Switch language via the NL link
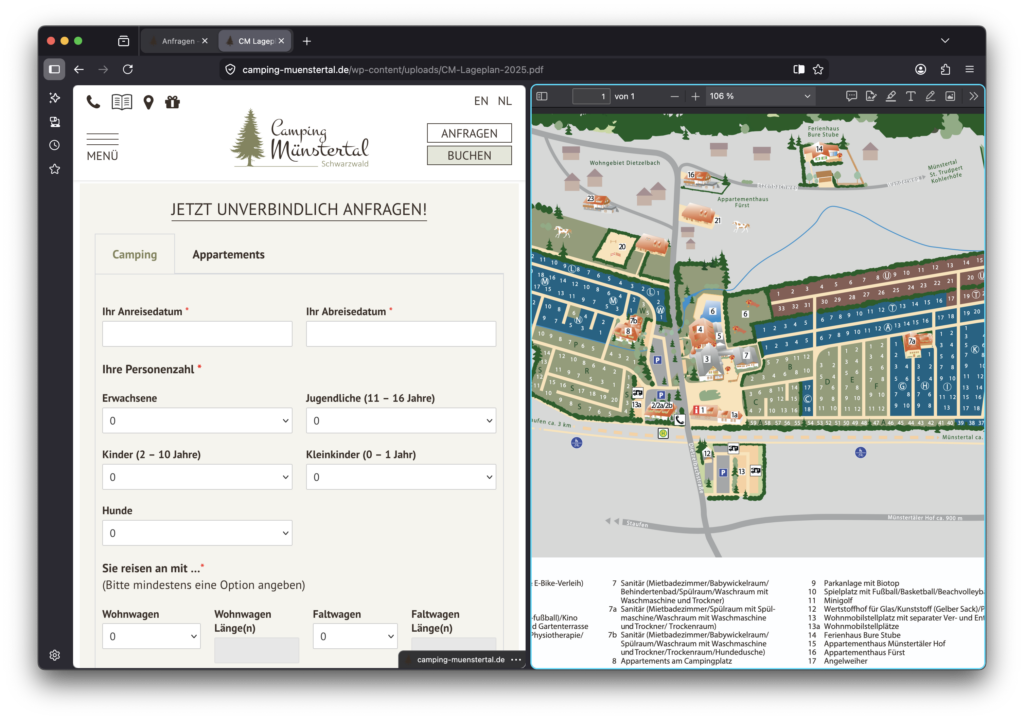Image resolution: width=1024 pixels, height=720 pixels. pos(504,101)
